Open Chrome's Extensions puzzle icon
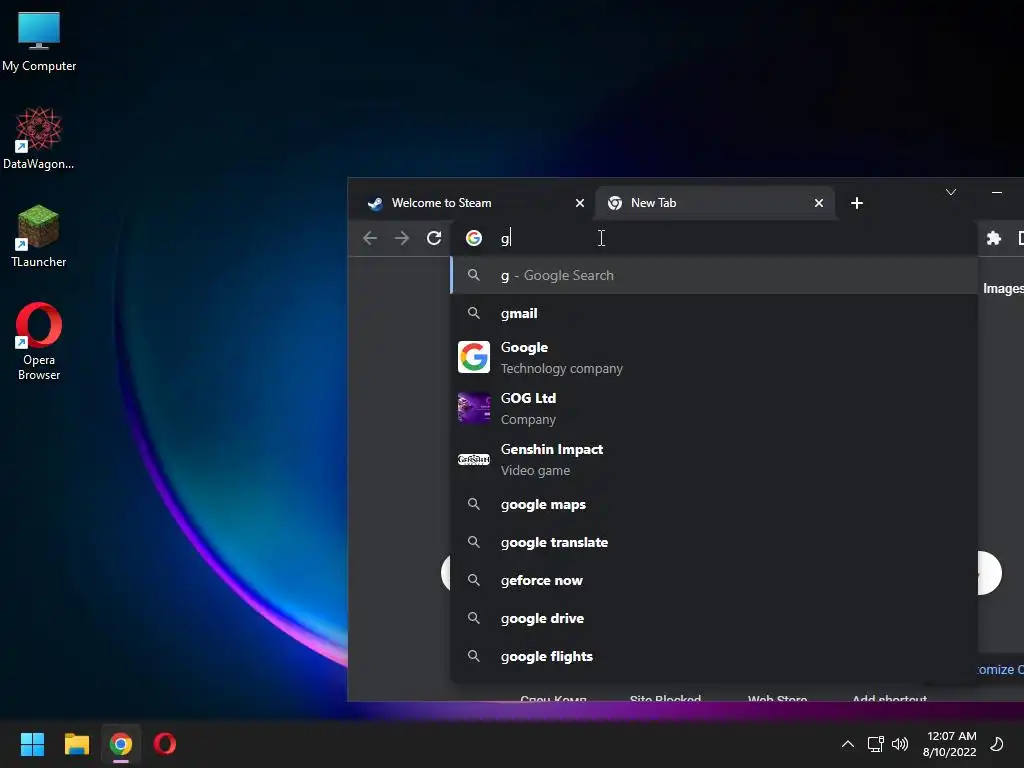The width and height of the screenshot is (1024, 768). 993,238
